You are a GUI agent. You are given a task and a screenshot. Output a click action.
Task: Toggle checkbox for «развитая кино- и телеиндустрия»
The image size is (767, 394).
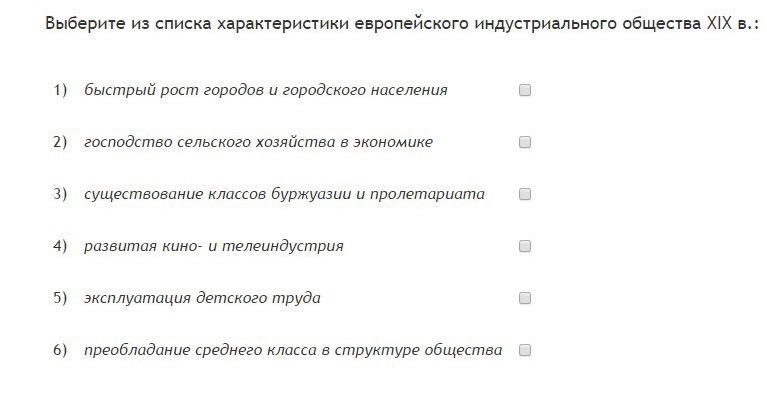pyautogui.click(x=525, y=246)
